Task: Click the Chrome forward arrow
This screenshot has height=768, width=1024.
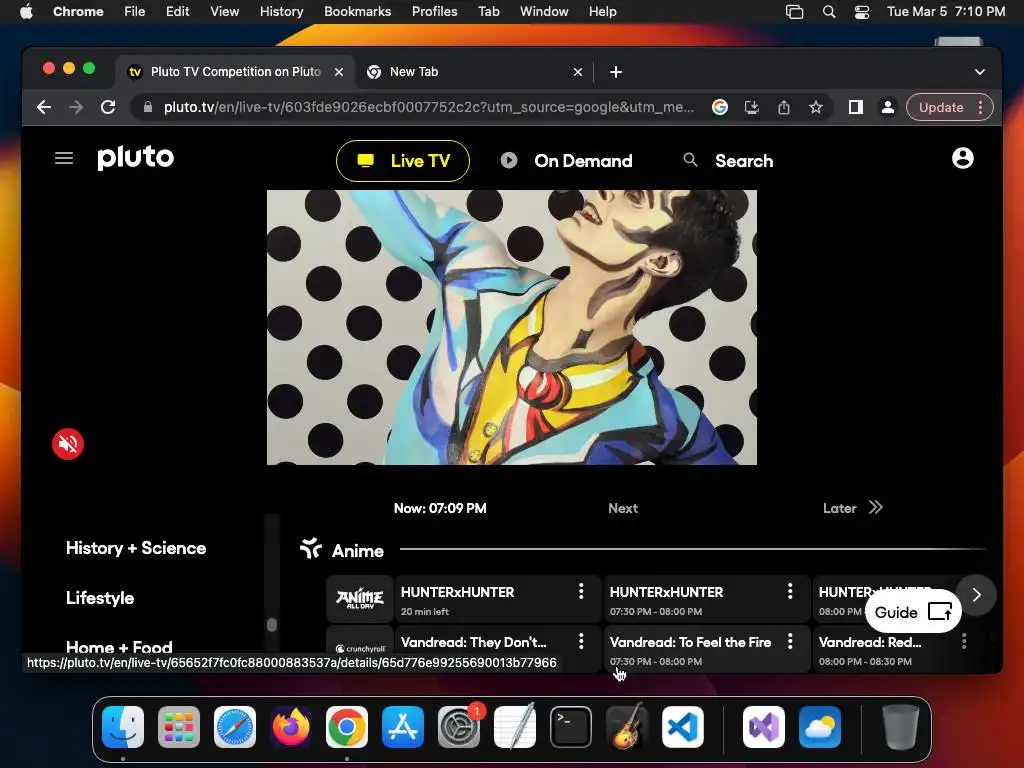Action: click(76, 107)
